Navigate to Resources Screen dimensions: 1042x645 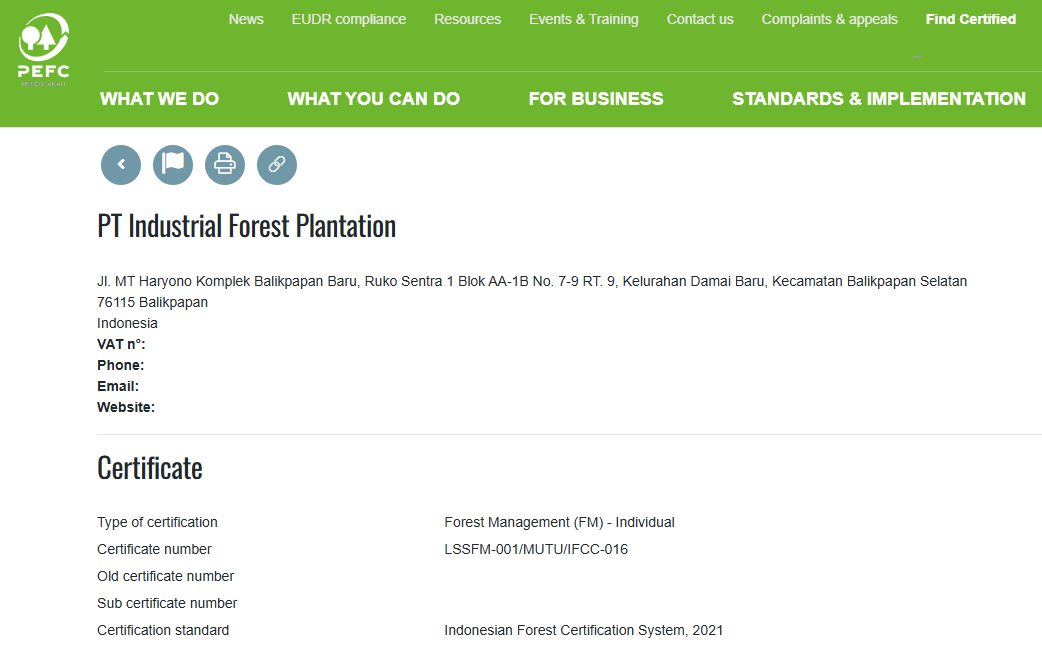[468, 19]
